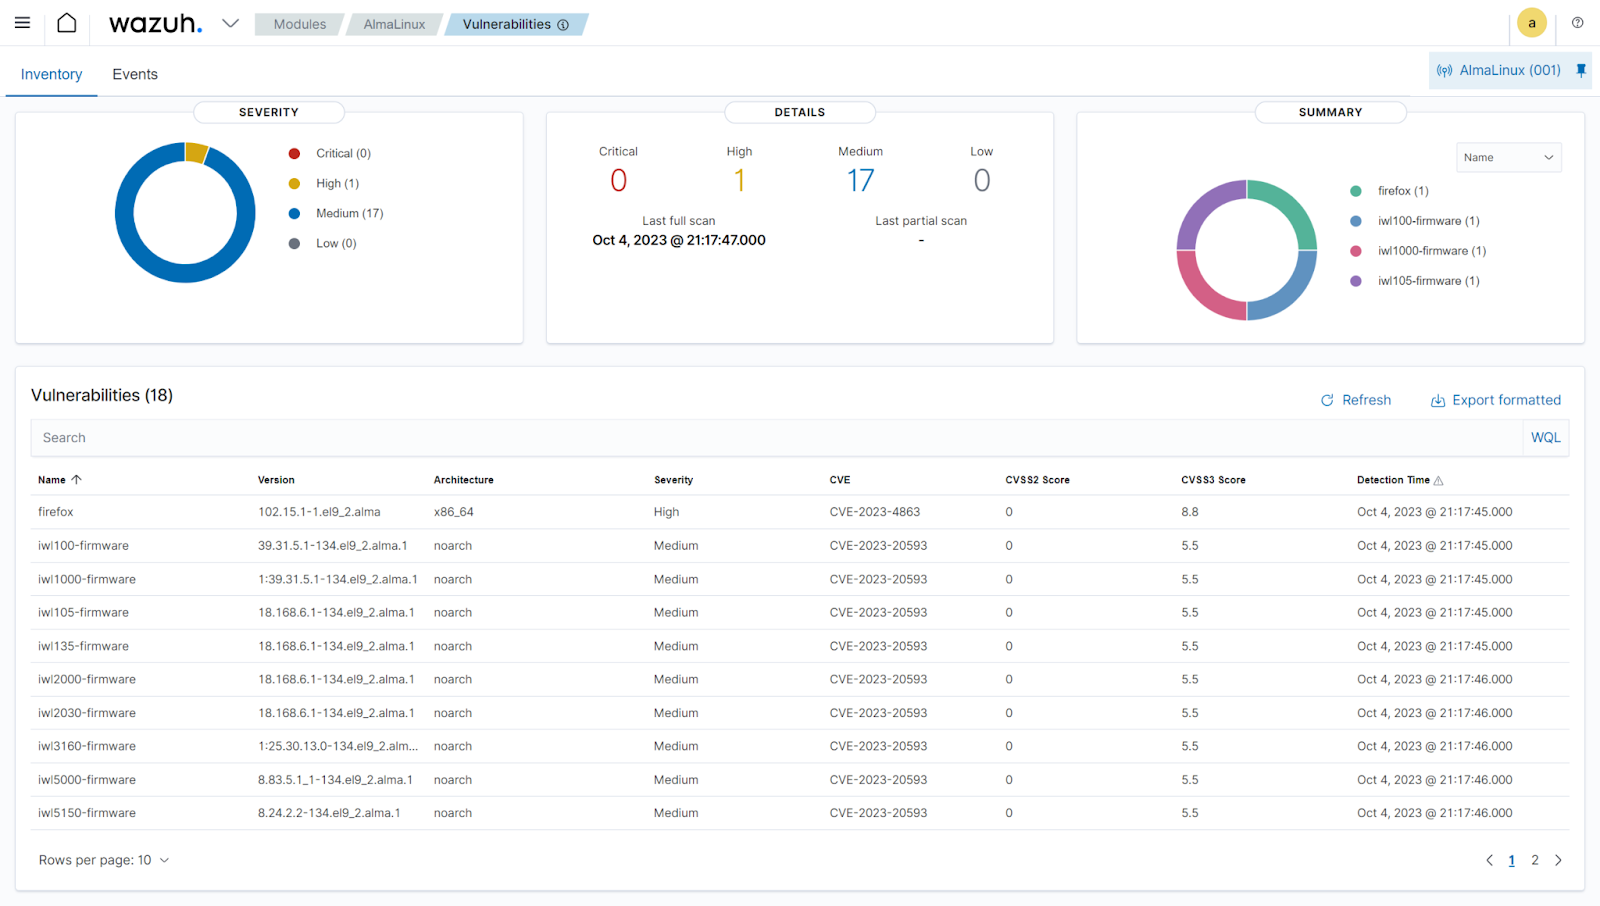
Task: Click the export download icon
Action: (x=1437, y=400)
